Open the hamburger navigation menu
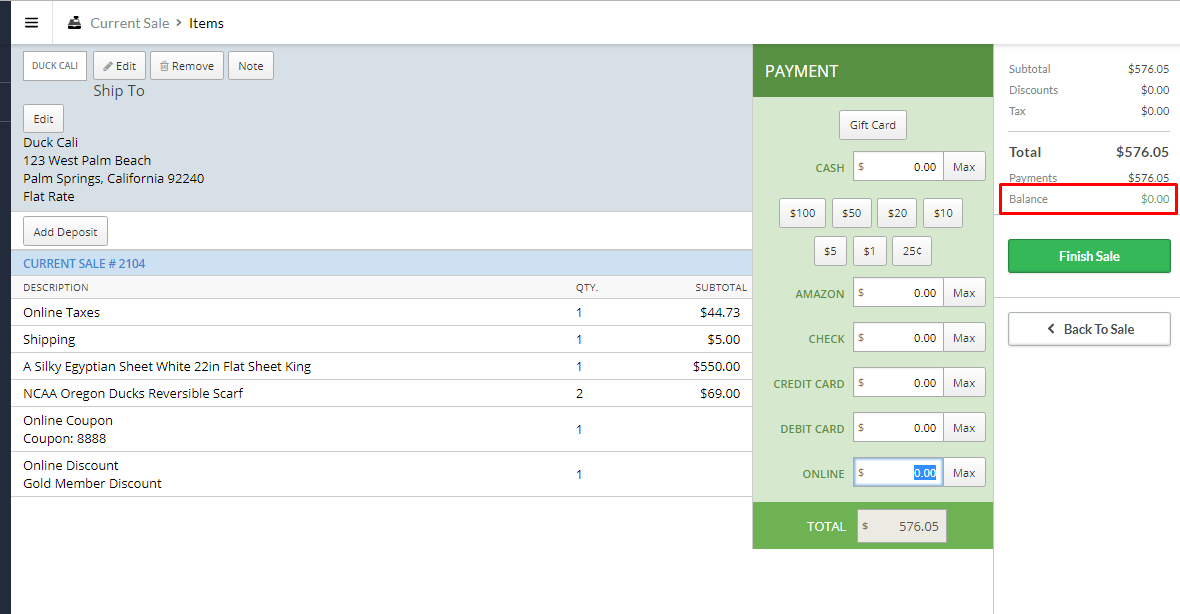 [x=32, y=23]
